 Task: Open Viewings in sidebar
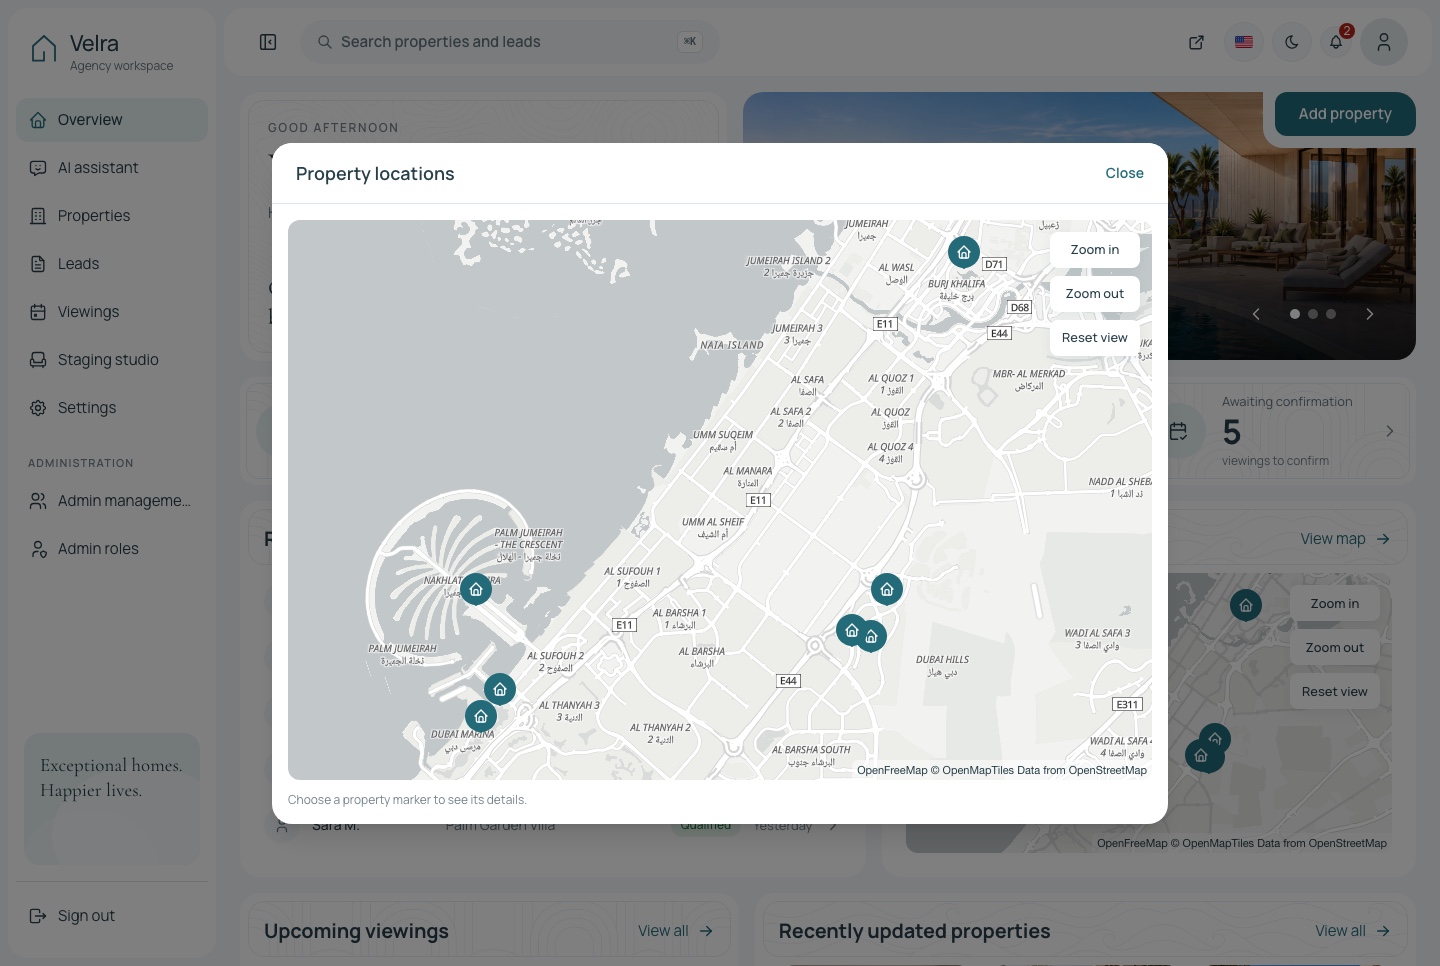tap(112, 312)
